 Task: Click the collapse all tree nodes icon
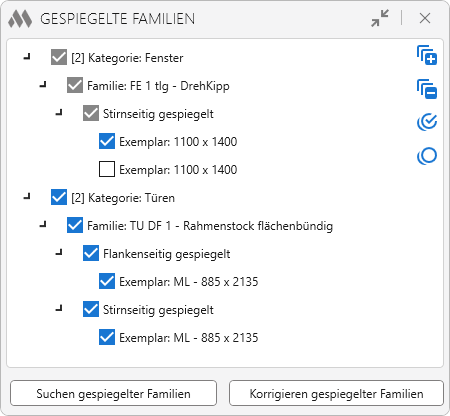click(427, 89)
